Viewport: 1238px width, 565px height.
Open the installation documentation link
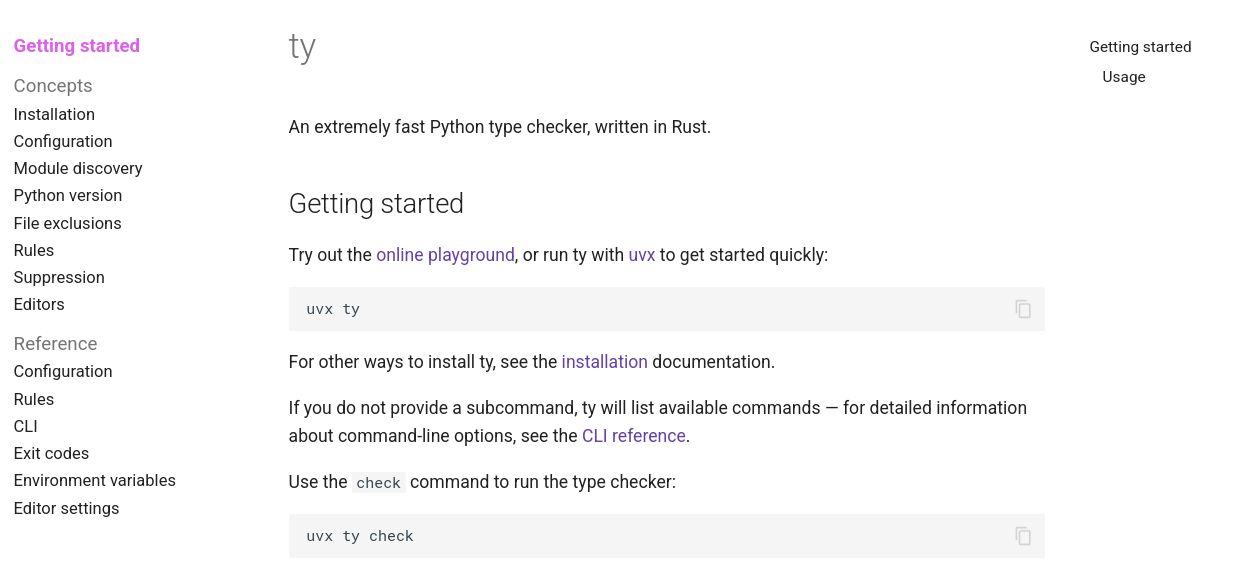(604, 362)
